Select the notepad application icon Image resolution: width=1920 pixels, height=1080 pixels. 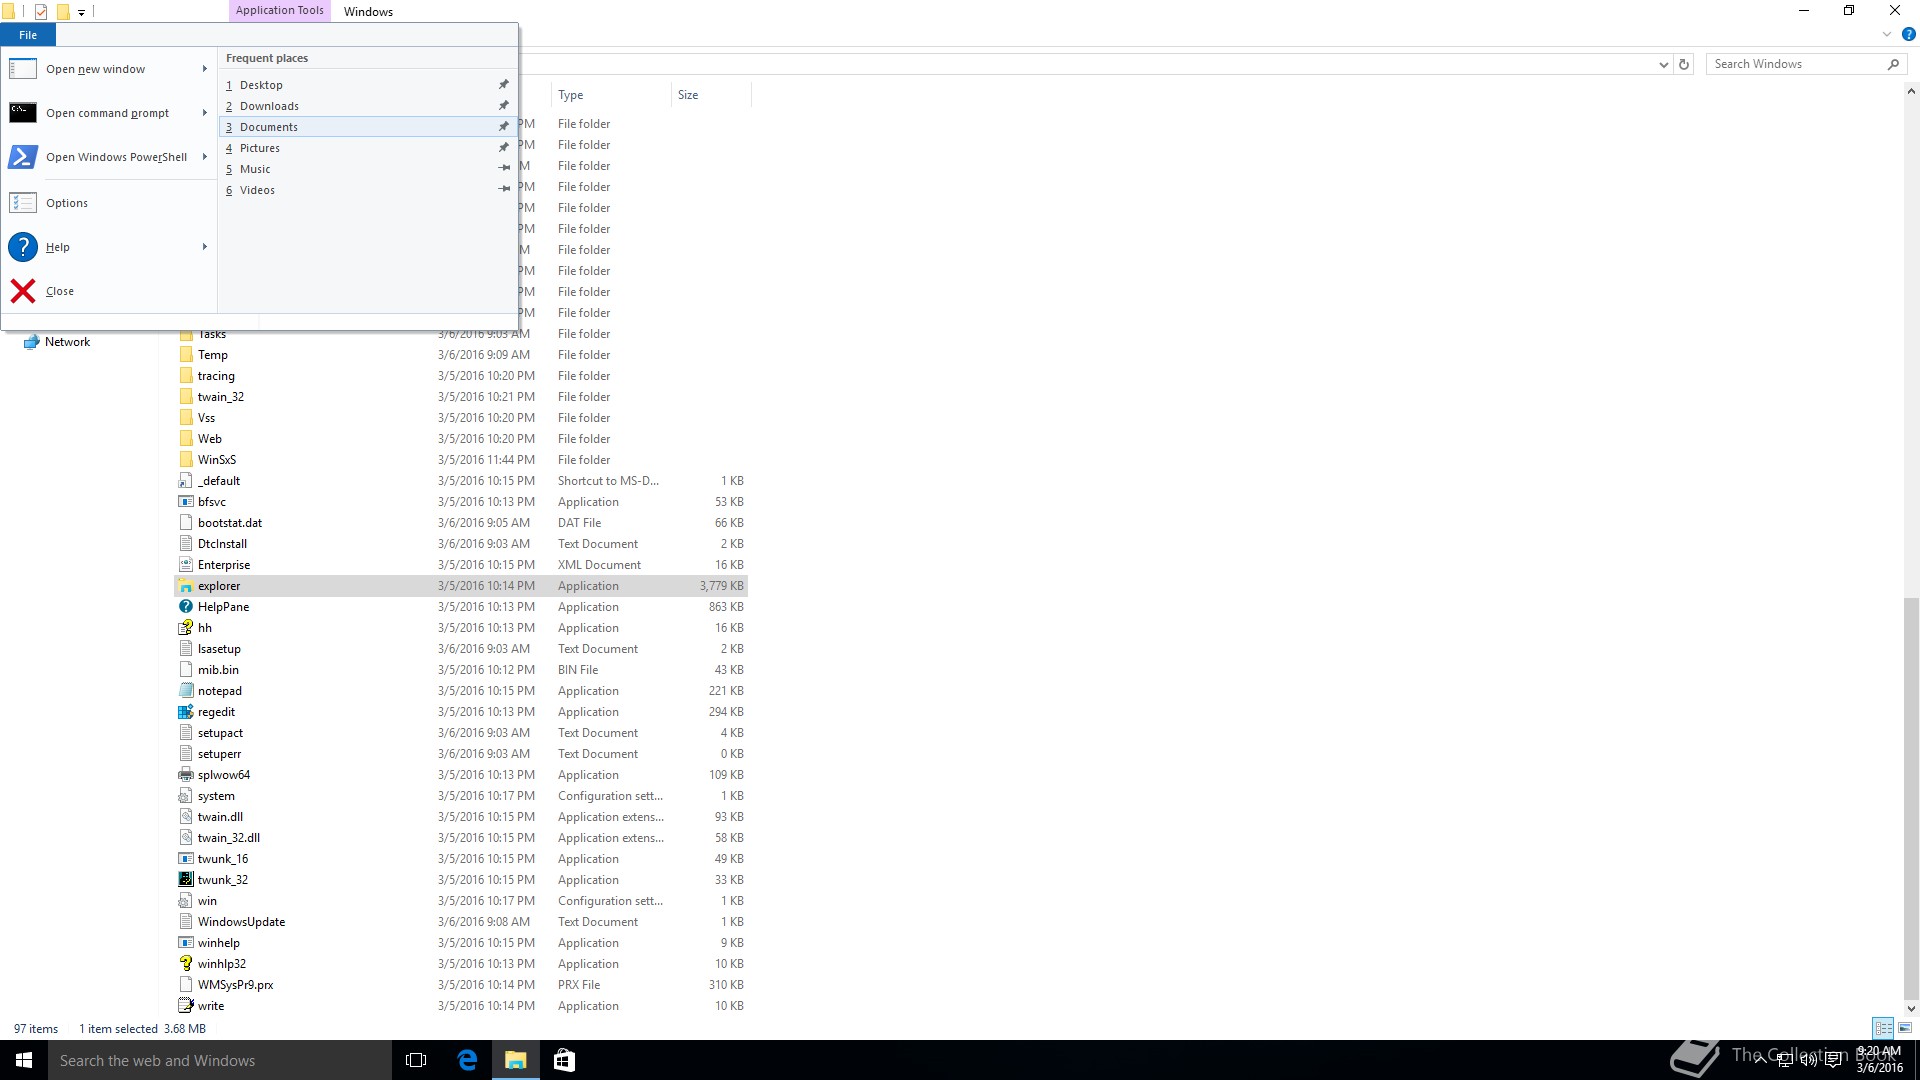185,691
